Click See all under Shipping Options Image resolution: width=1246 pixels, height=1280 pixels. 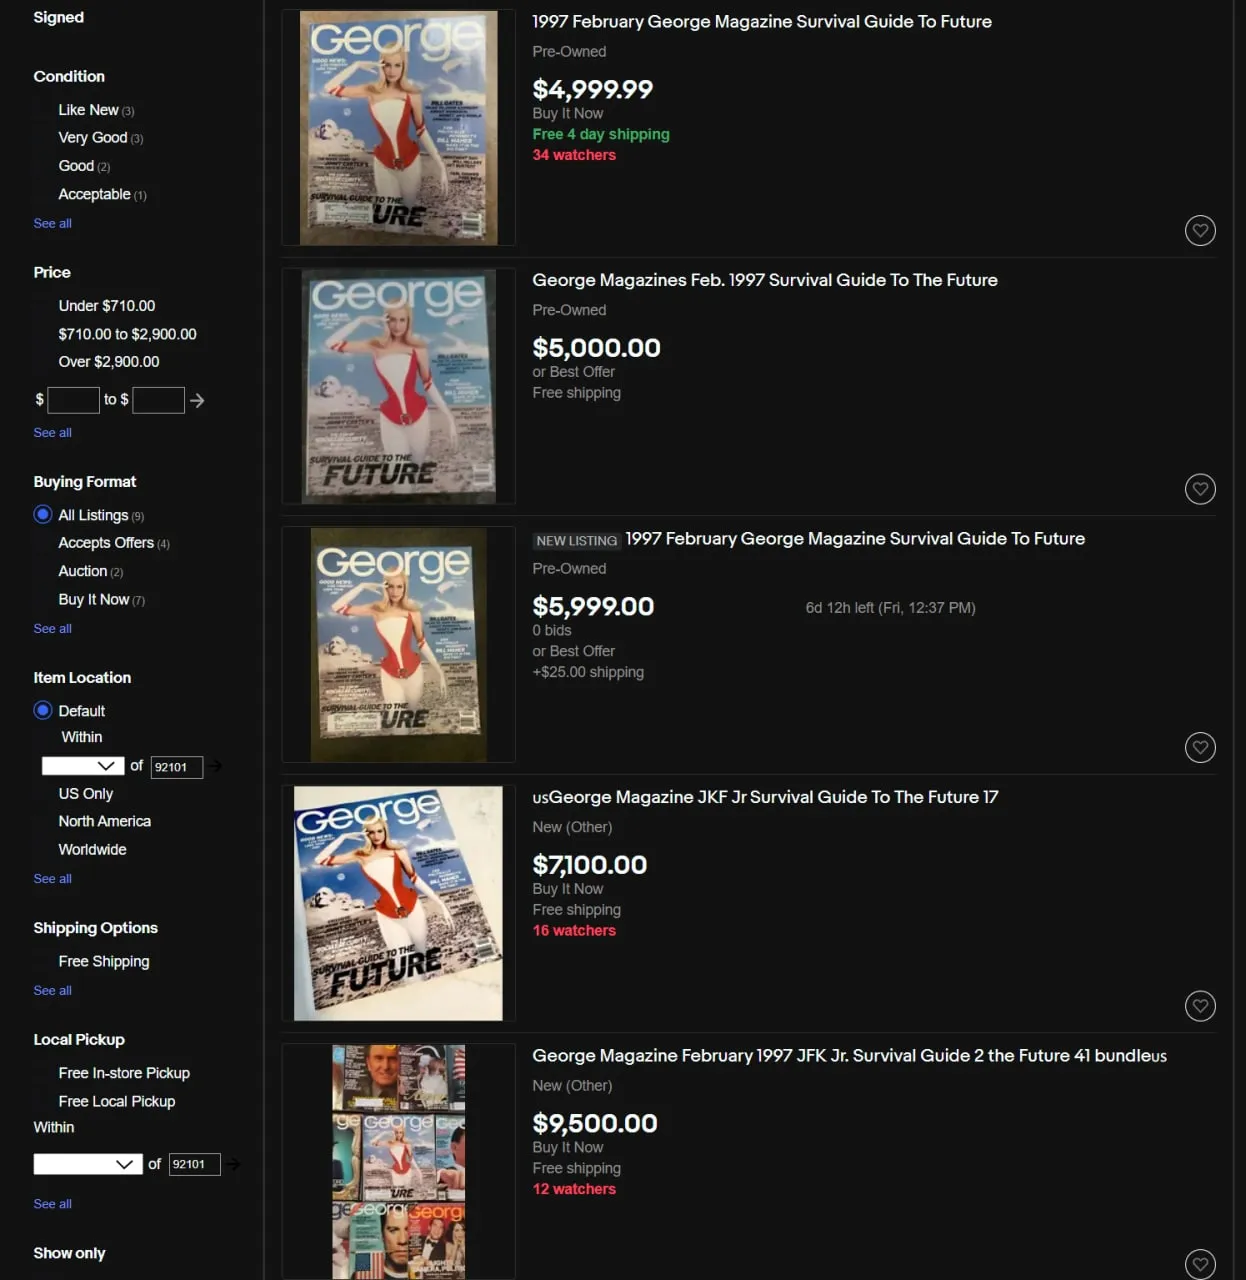(x=53, y=991)
